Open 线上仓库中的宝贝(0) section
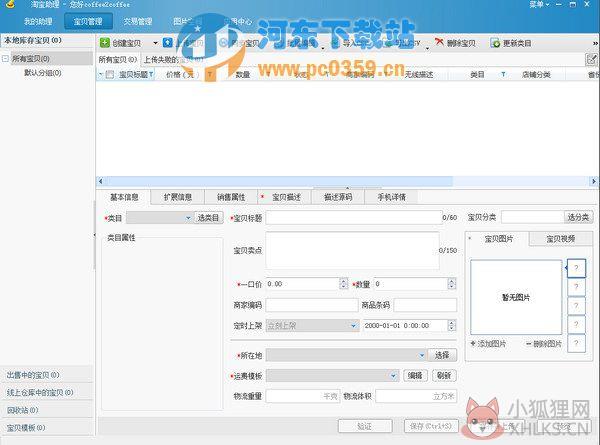 47,393
